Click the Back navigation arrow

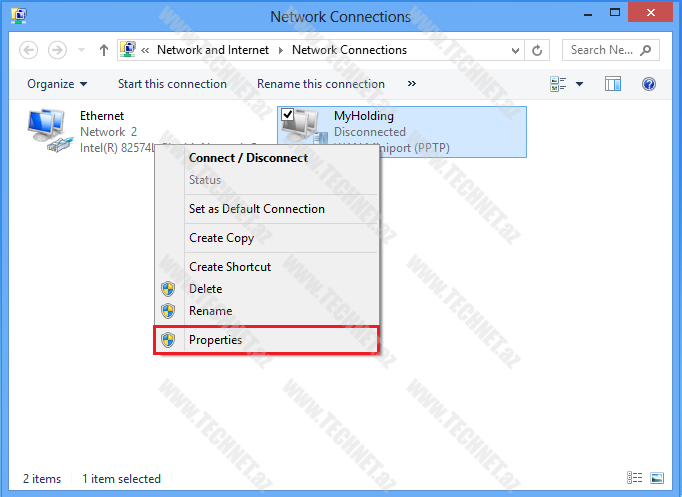pos(28,50)
